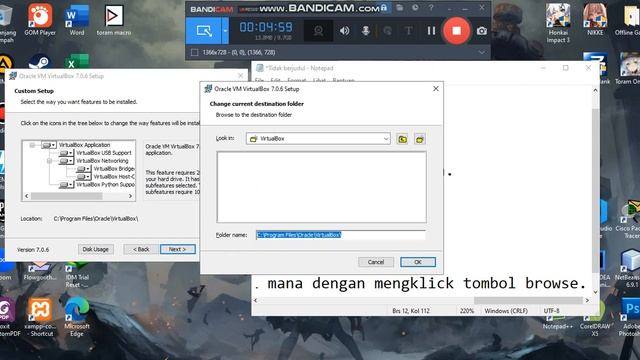Click the < Back button
The height and width of the screenshot is (360, 640).
point(141,249)
